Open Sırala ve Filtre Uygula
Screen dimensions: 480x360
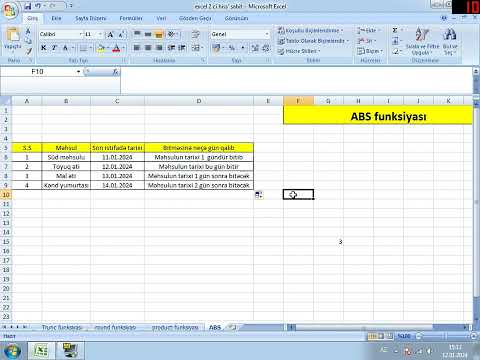coord(422,41)
